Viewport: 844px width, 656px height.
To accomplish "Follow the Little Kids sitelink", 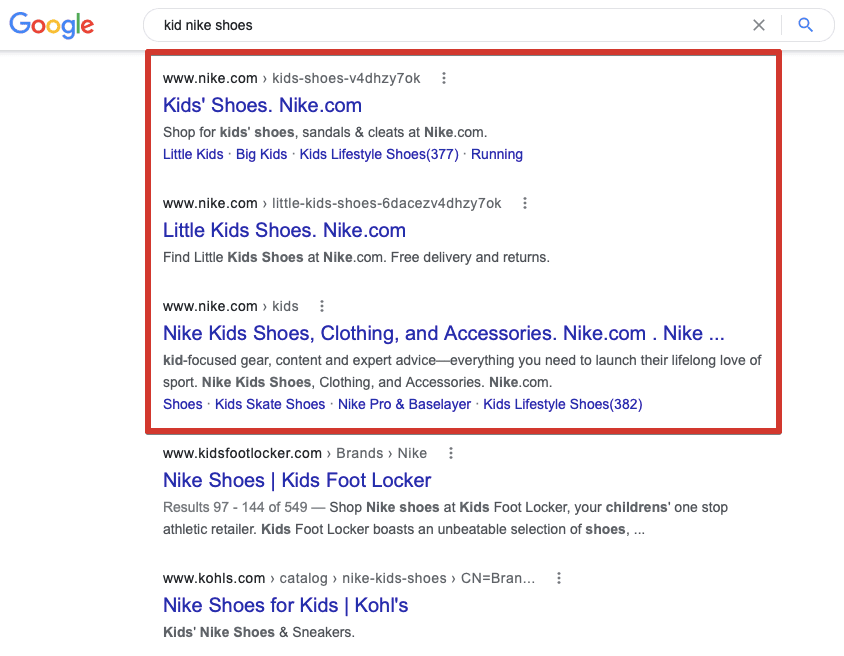I will 193,154.
